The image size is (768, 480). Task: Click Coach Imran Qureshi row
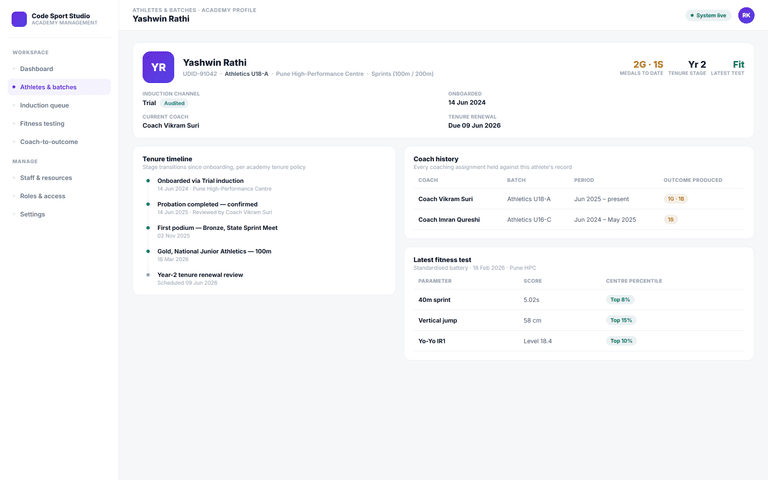pyautogui.click(x=579, y=220)
